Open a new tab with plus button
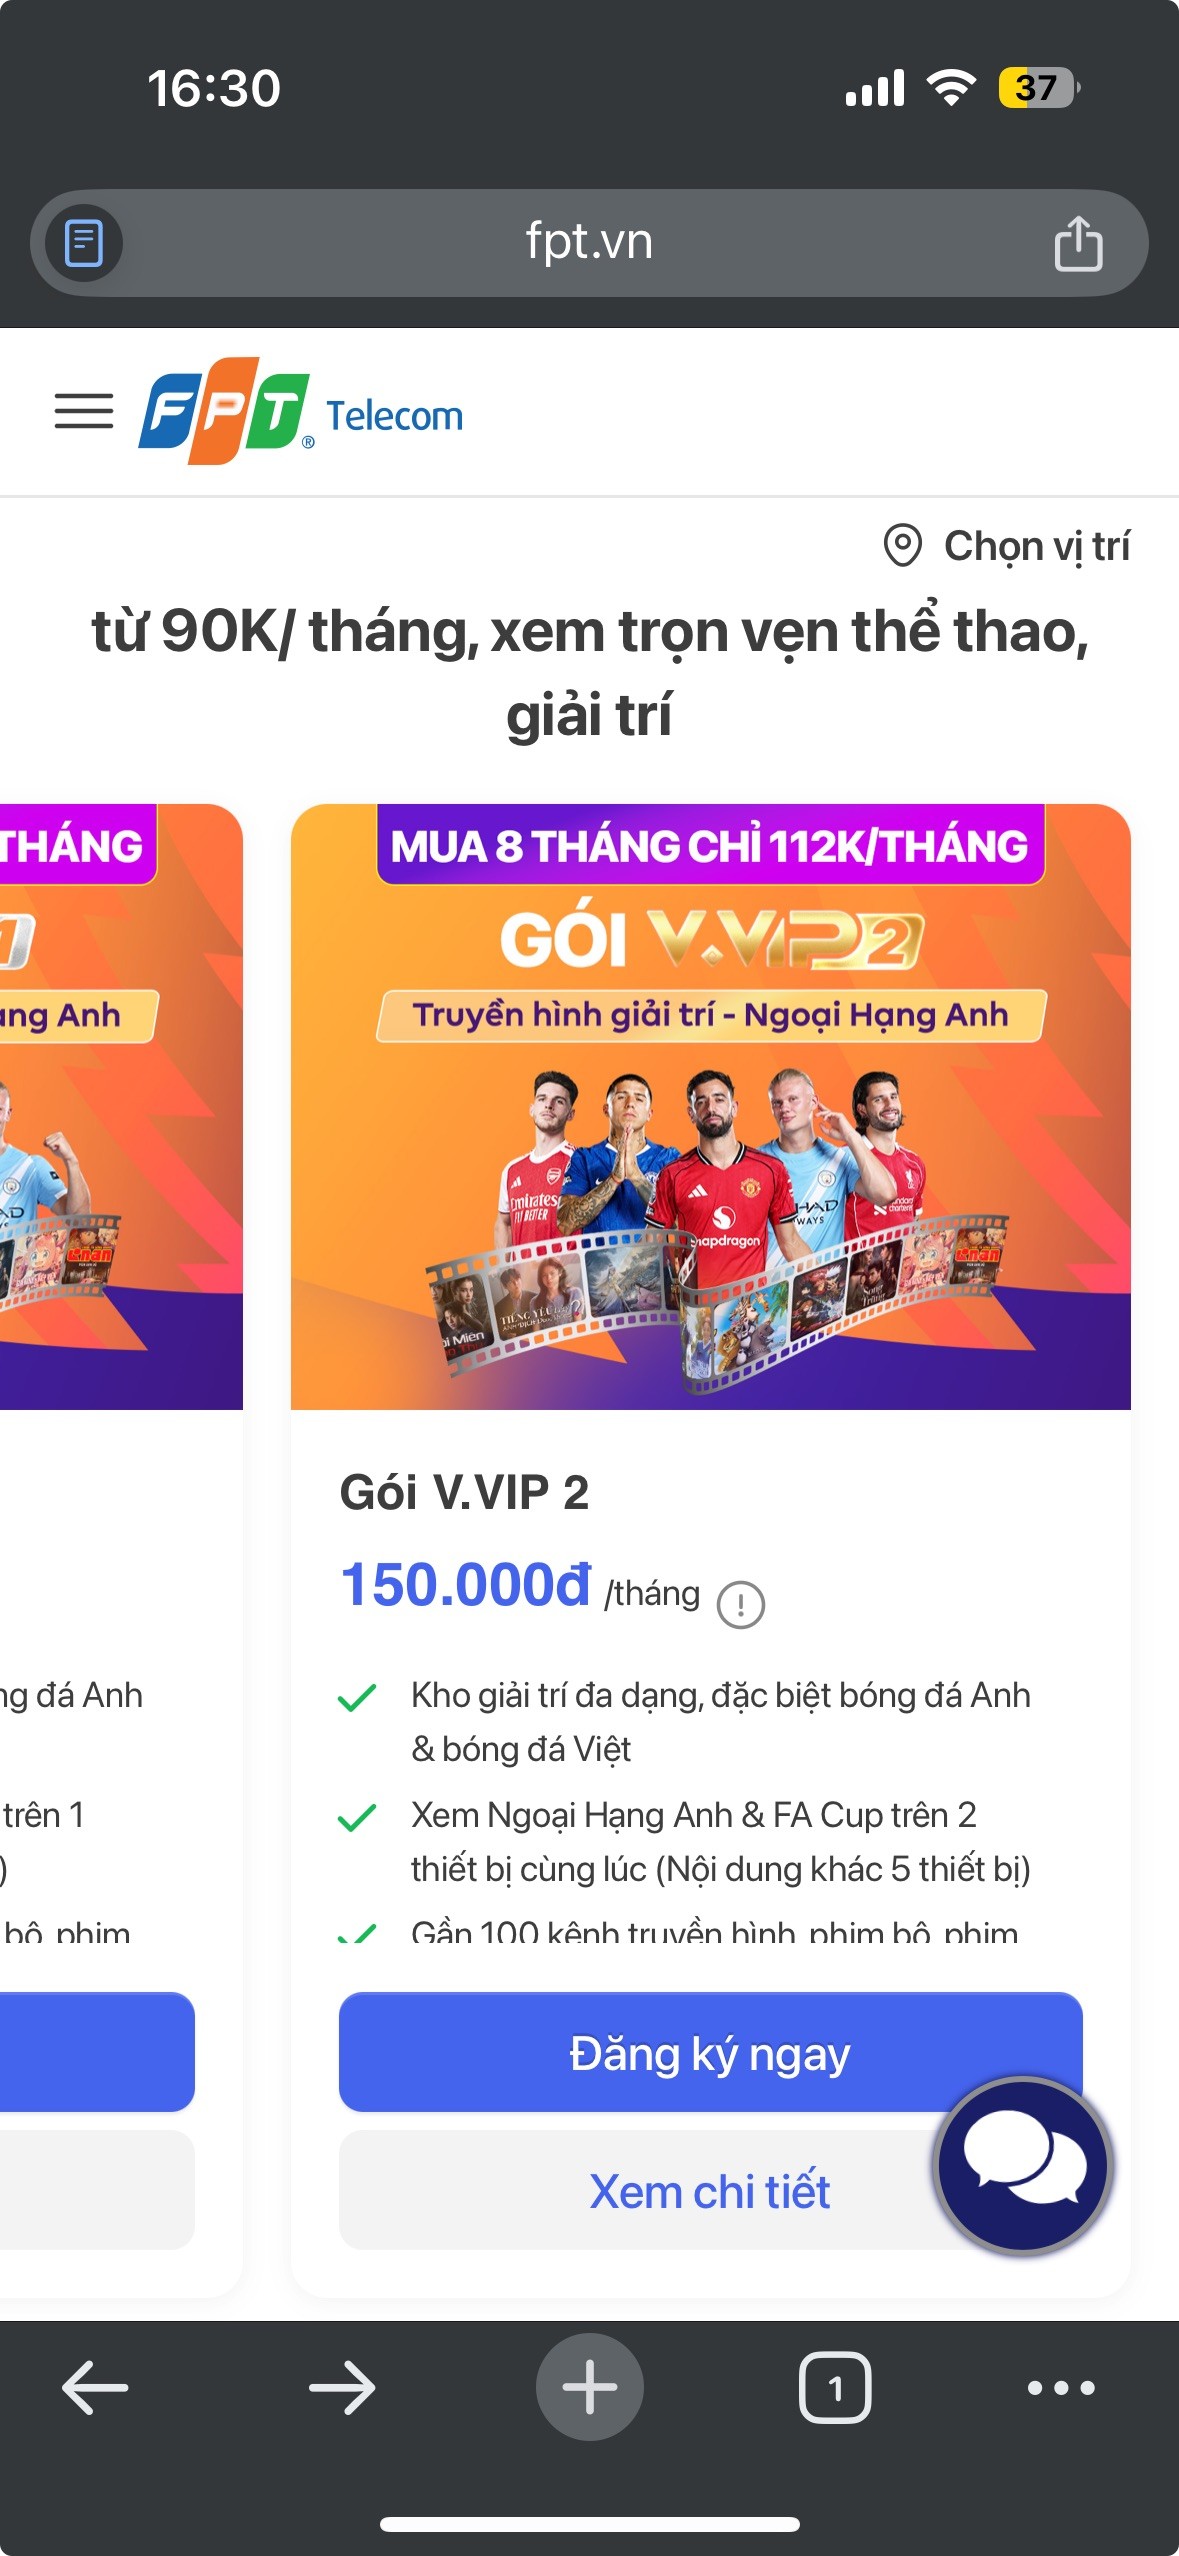 tap(590, 2387)
